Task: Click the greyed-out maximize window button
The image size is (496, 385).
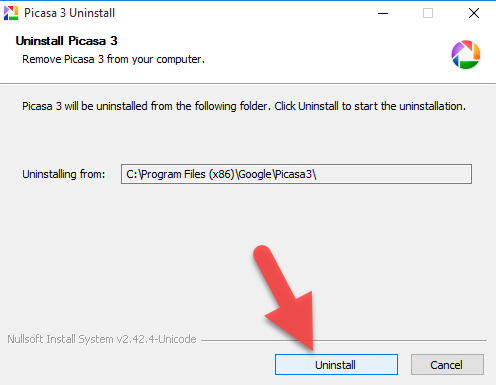Action: point(428,13)
